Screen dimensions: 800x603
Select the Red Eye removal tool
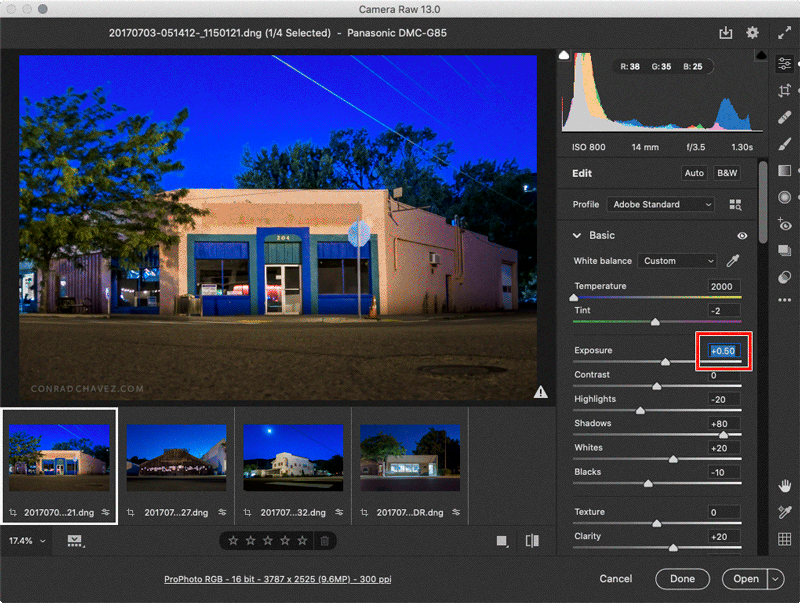[x=784, y=223]
